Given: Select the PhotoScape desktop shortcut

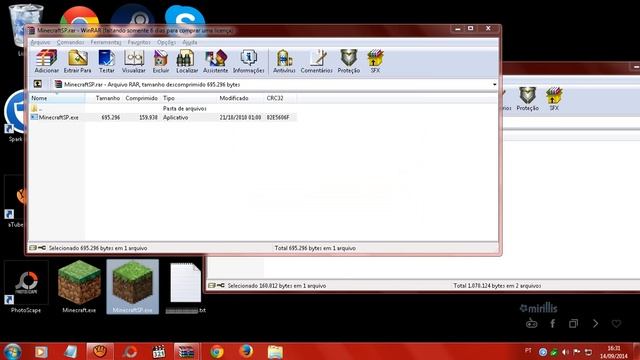Looking at the screenshot, I should [26, 288].
